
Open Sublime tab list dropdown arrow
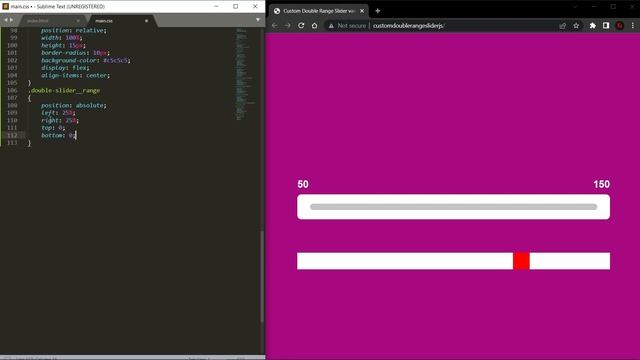[258, 20]
